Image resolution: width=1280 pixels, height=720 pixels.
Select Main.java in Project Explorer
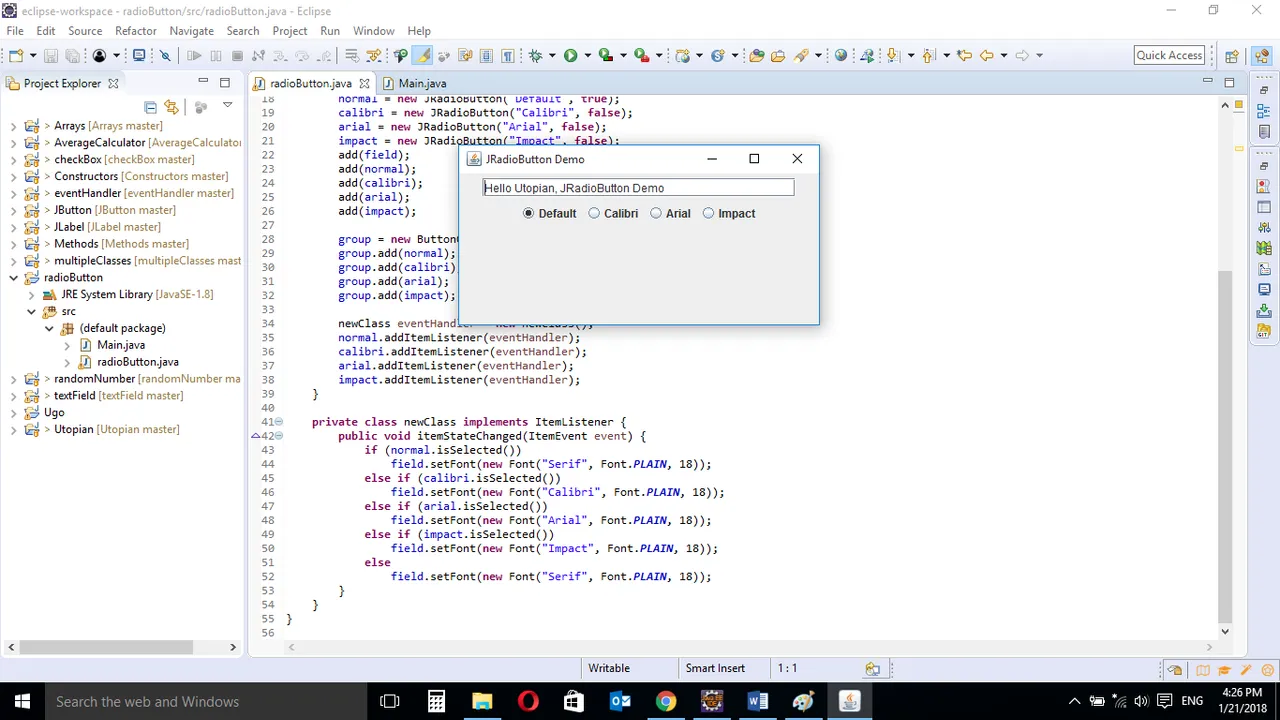121,345
